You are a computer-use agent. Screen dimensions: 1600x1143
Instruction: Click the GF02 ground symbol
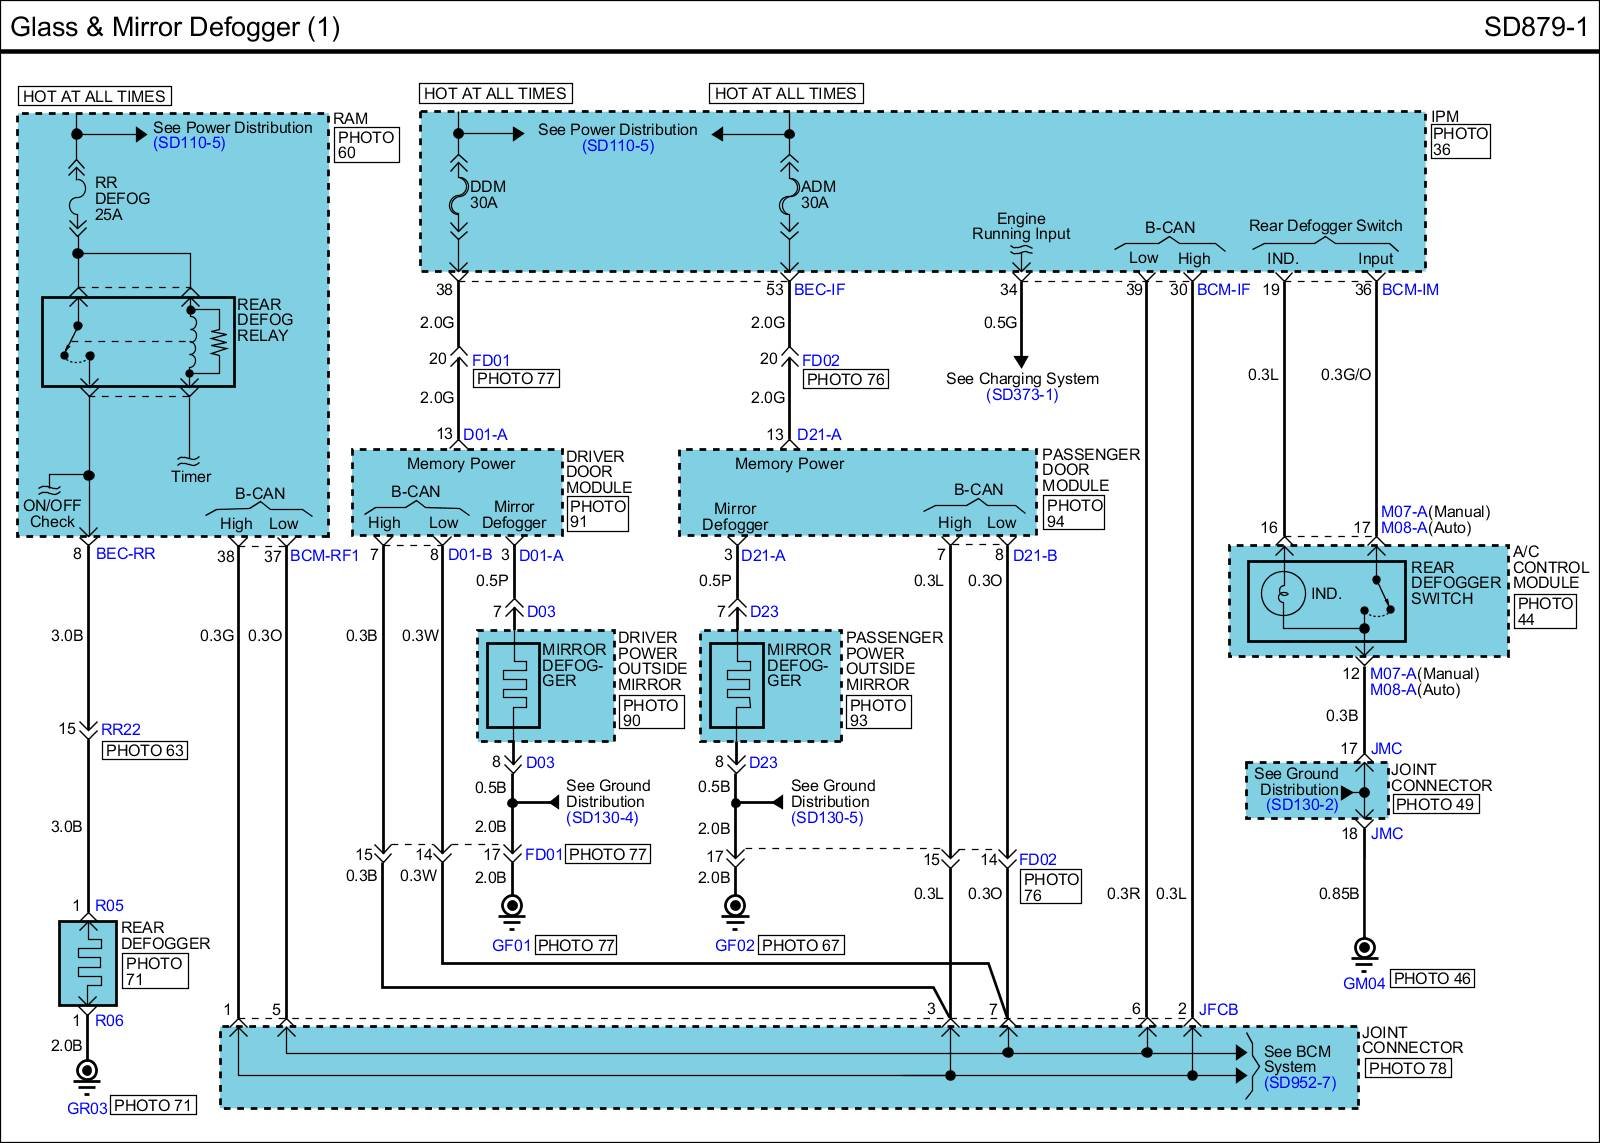pos(736,908)
